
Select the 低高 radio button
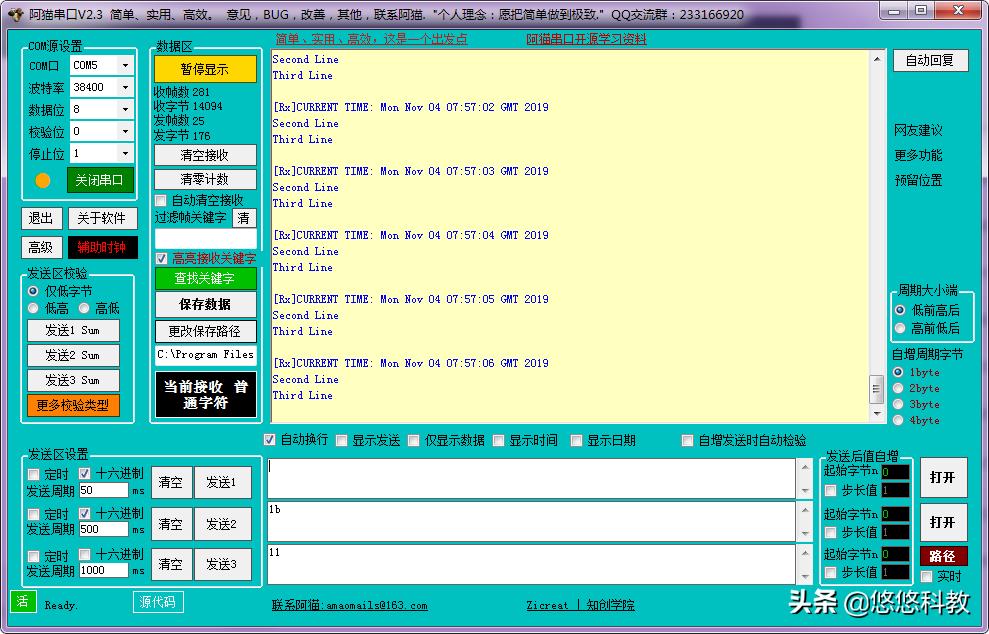pyautogui.click(x=33, y=308)
